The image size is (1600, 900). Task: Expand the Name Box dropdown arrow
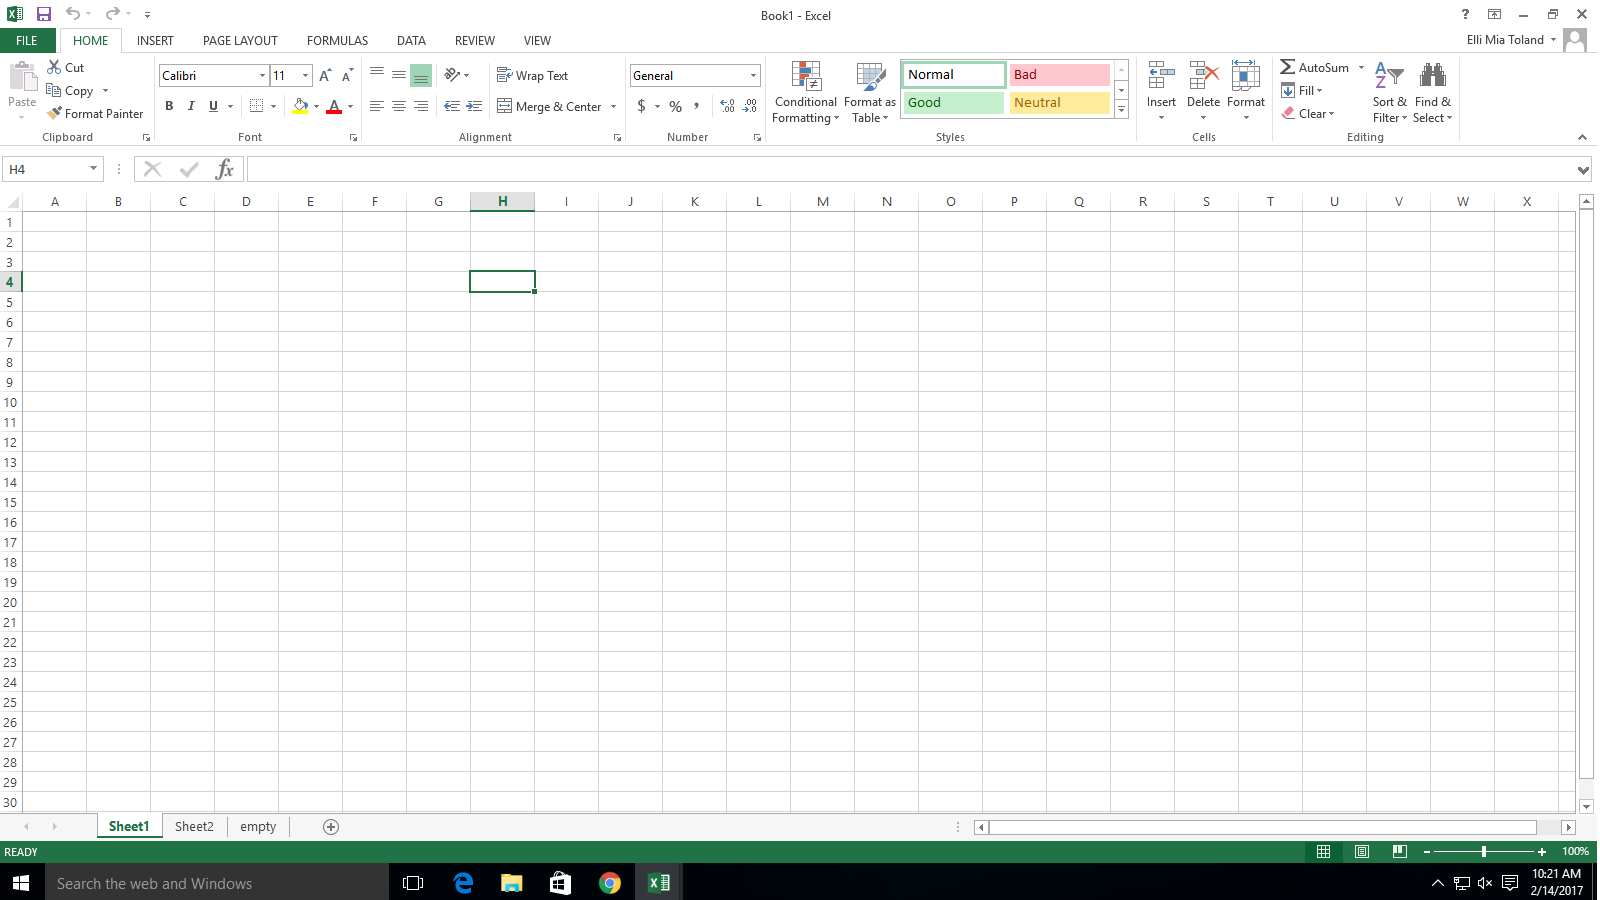tap(93, 169)
